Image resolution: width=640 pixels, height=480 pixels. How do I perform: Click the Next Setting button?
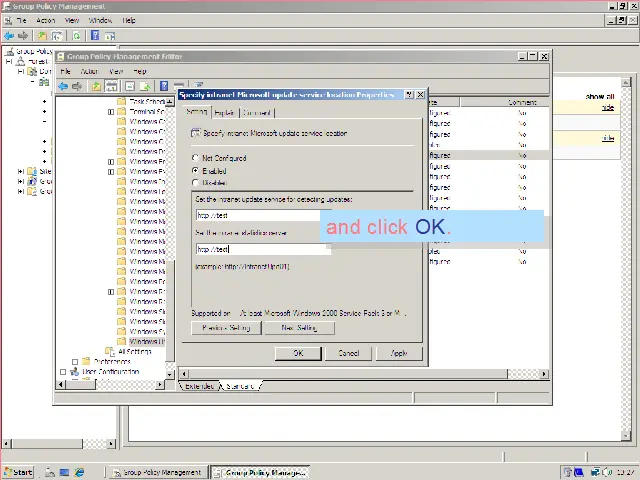[x=299, y=328]
